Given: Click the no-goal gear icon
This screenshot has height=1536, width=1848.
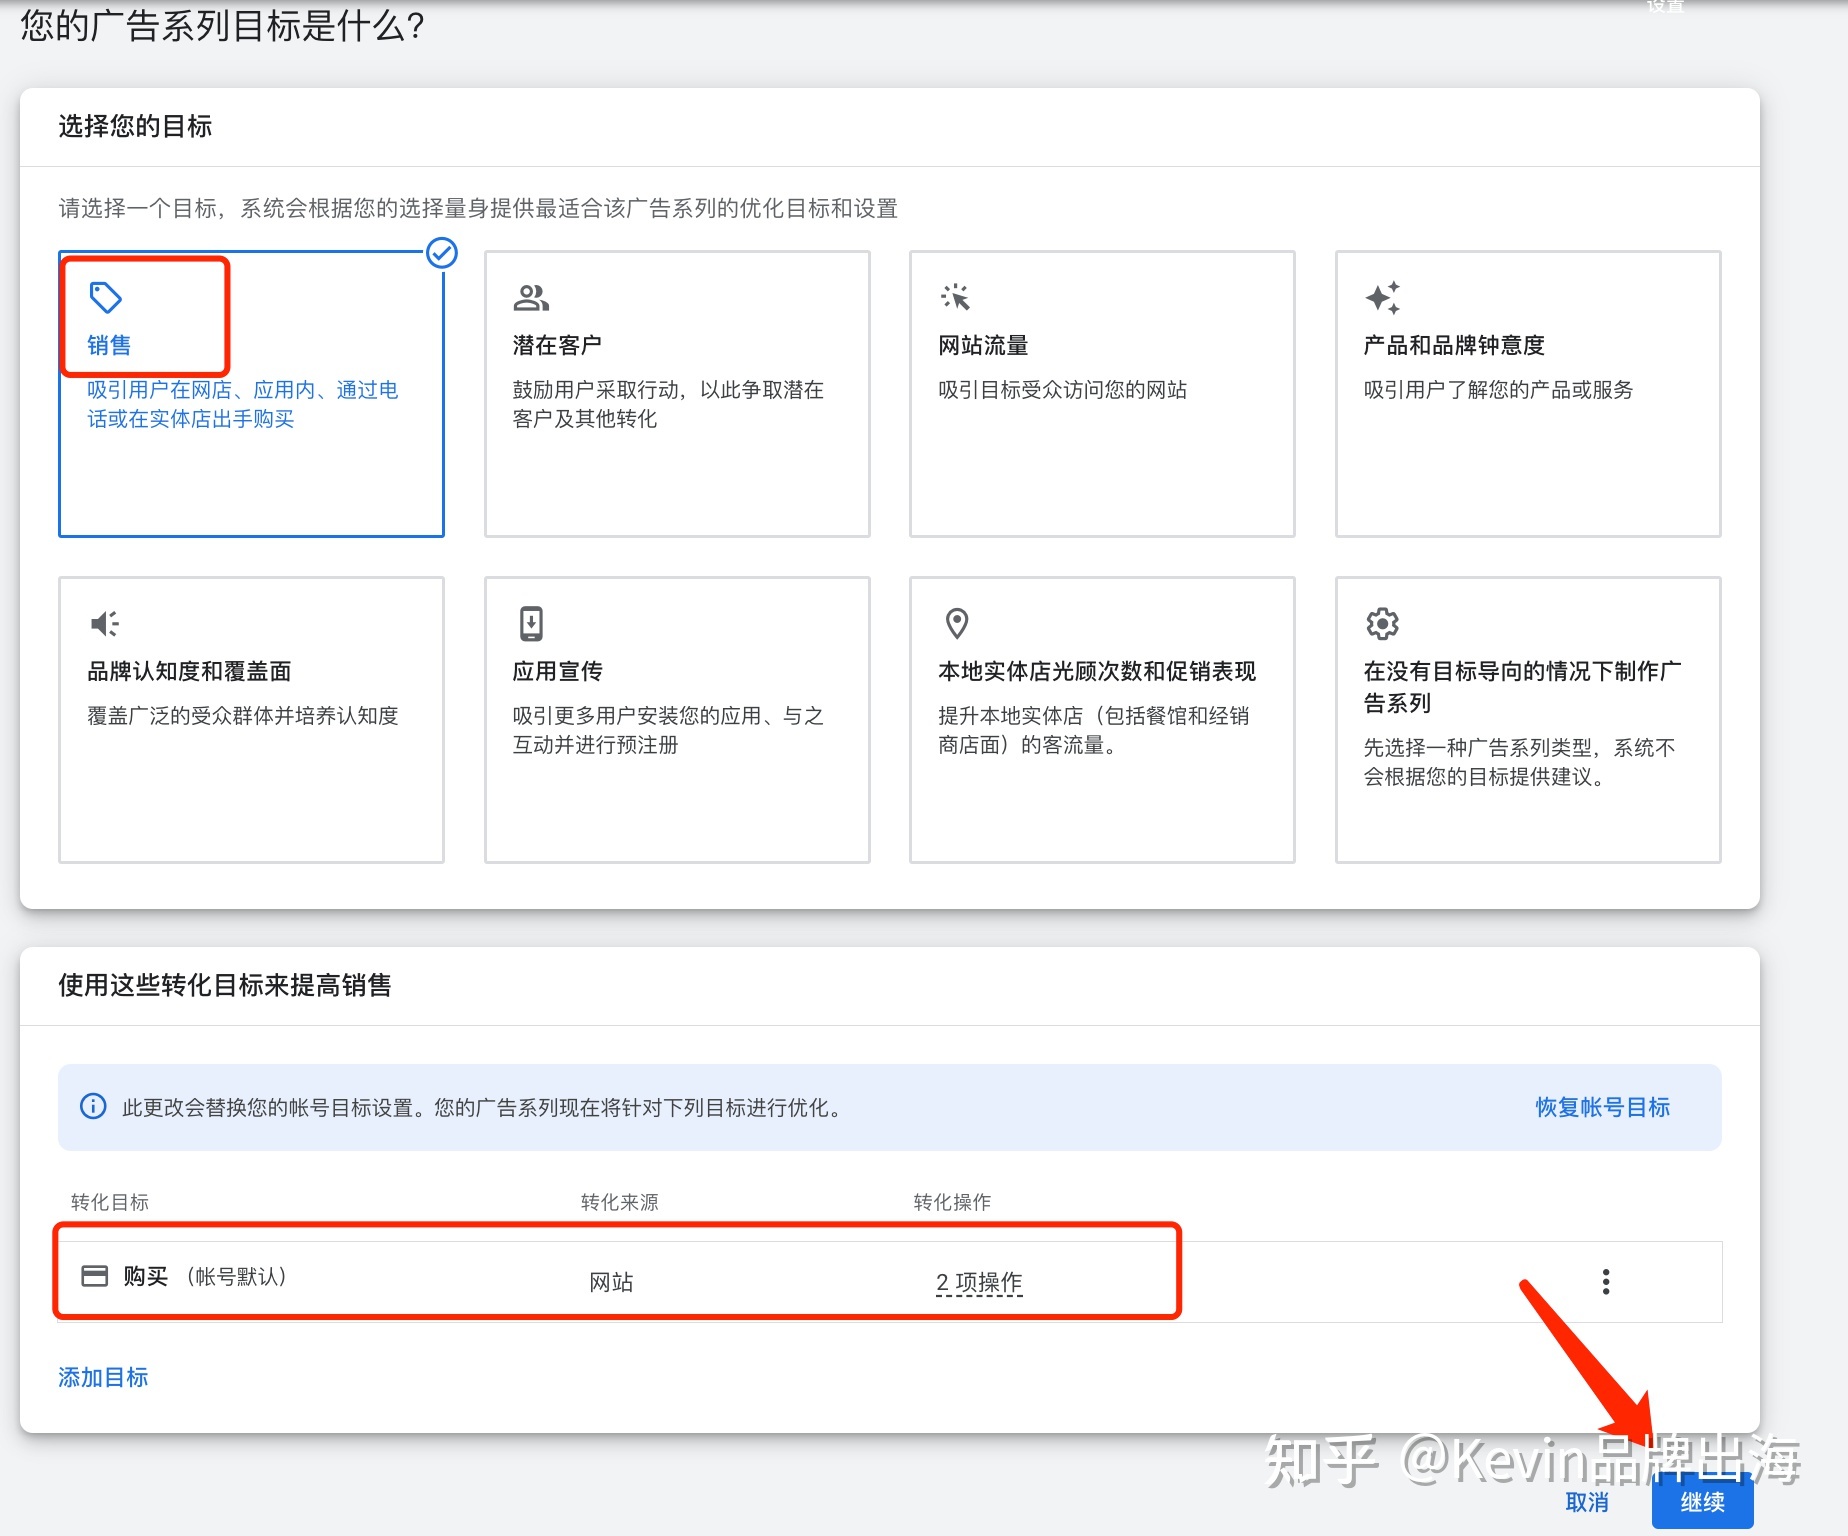Looking at the screenshot, I should (1382, 623).
